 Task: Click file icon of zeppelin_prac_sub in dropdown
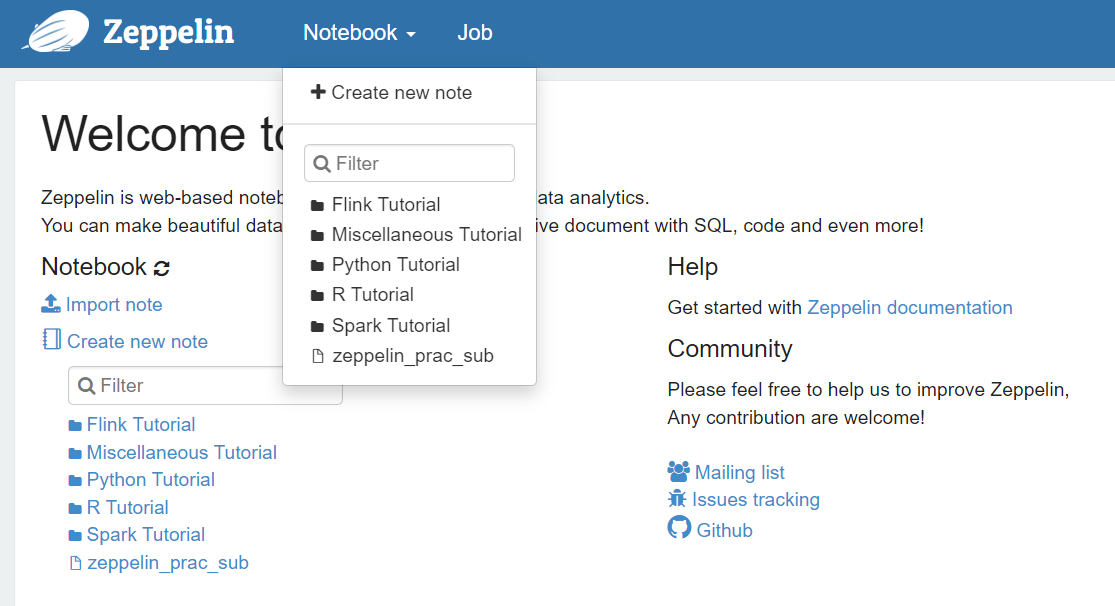tap(318, 356)
